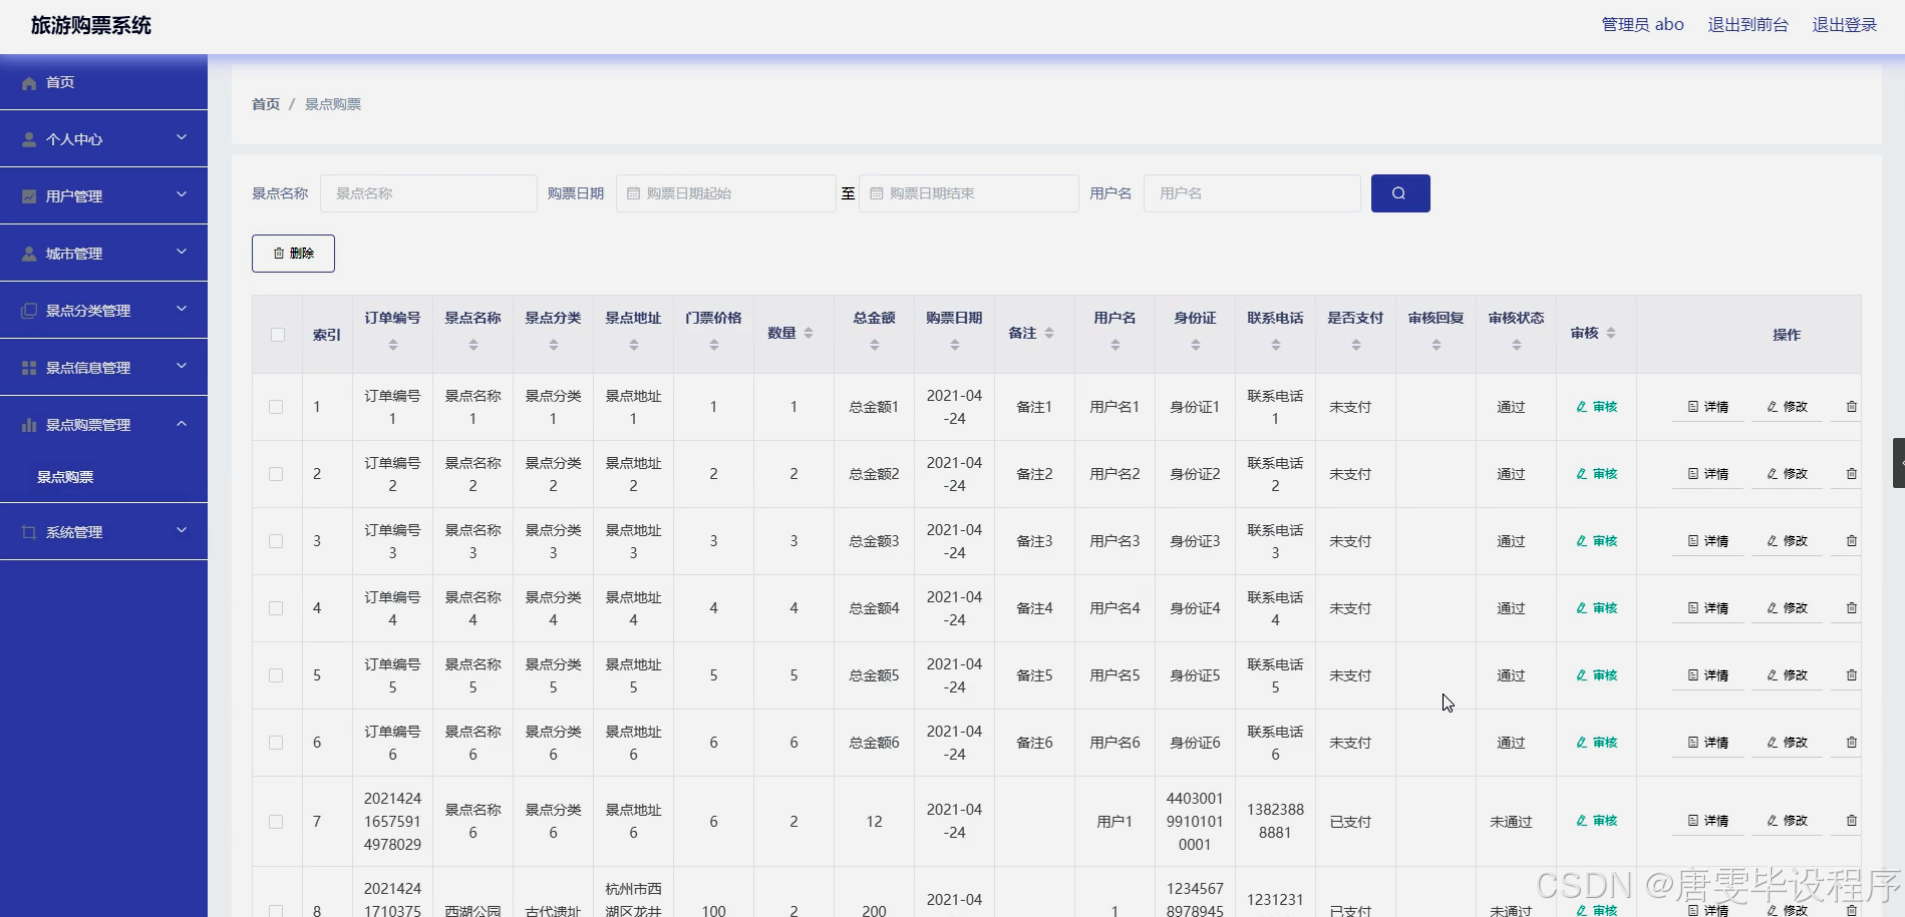Viewport: 1905px width, 917px height.
Task: Sort by 审核 column arrows
Action: (1611, 333)
